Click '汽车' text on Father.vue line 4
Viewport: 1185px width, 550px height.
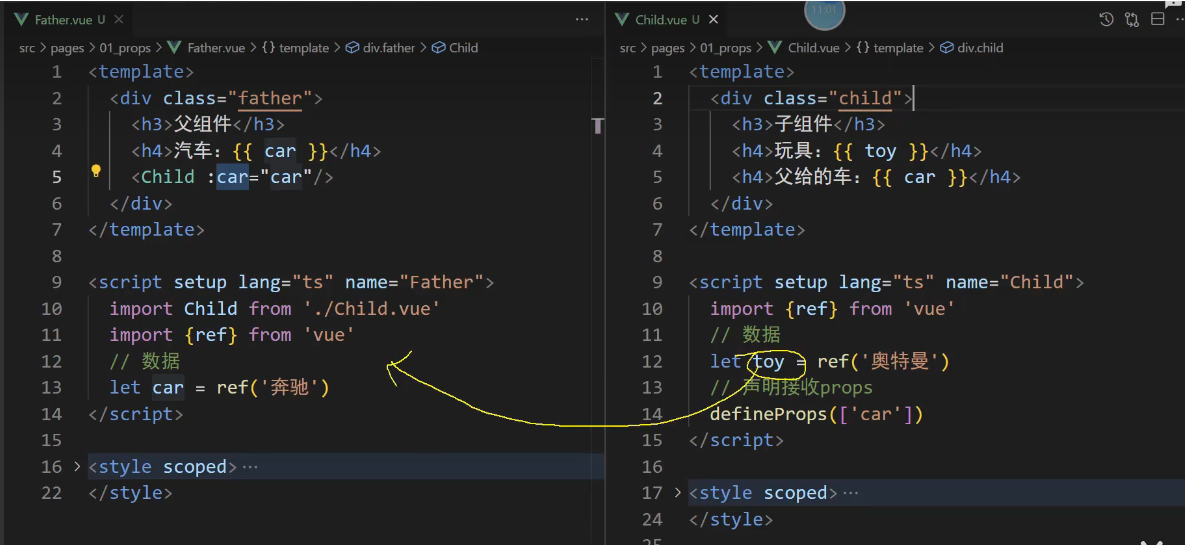click(x=195, y=151)
